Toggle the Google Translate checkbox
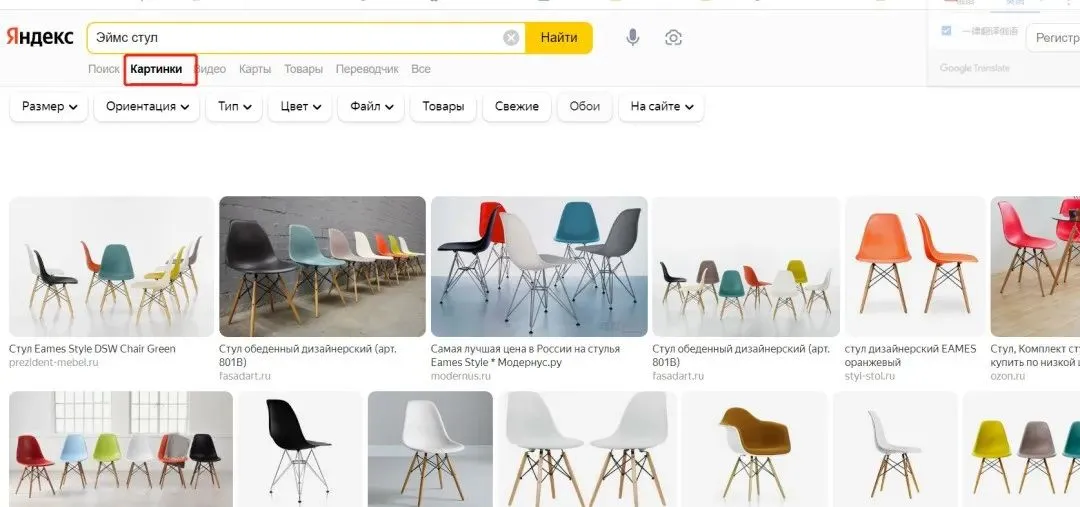Screen dimensions: 1080x507 [x=946, y=31]
